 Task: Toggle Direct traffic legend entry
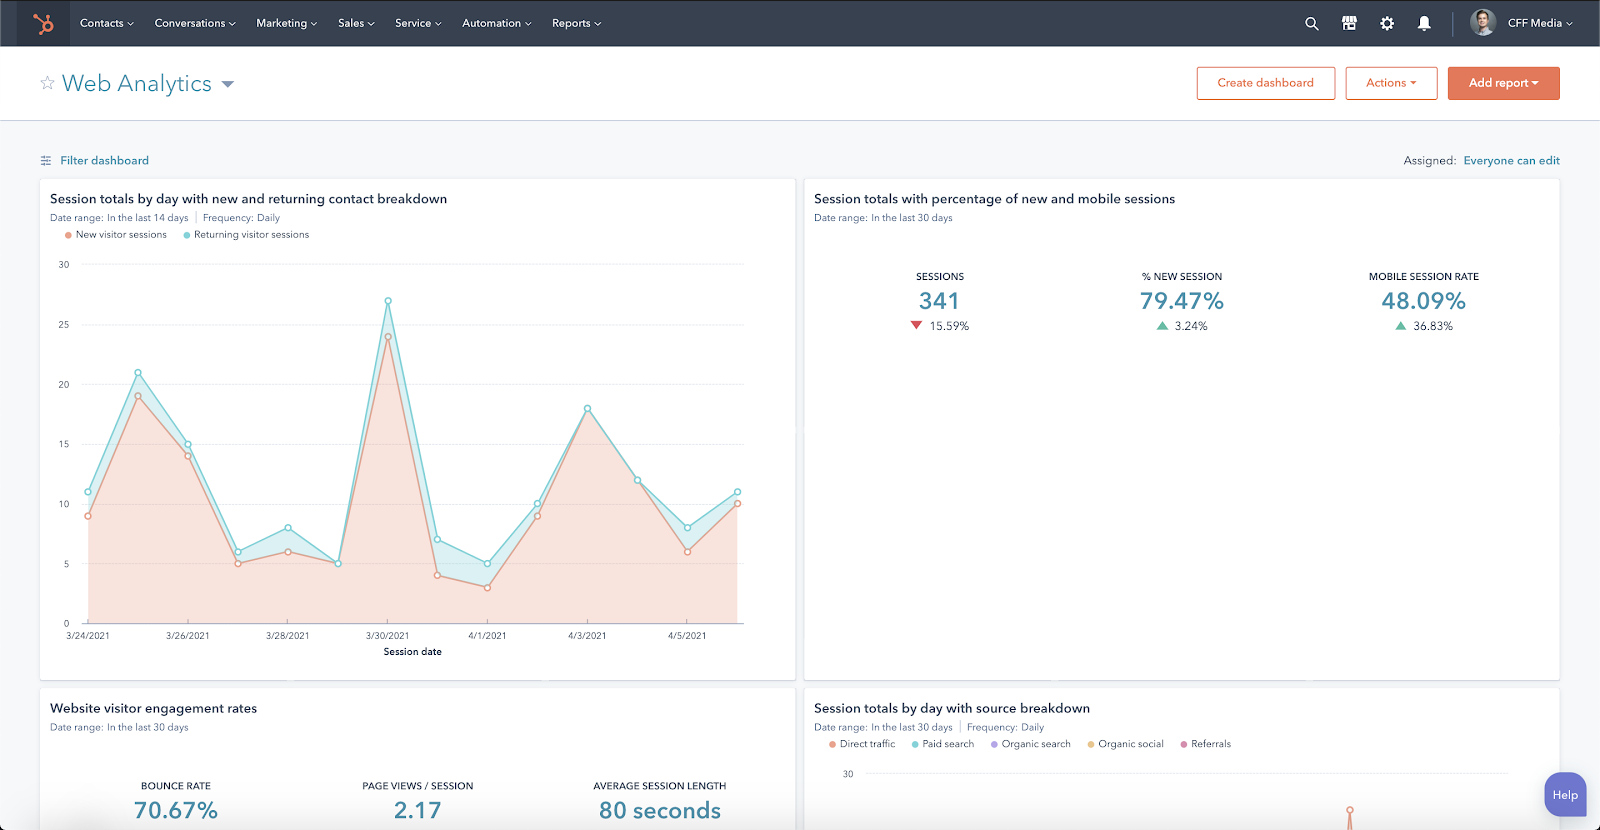coord(862,744)
